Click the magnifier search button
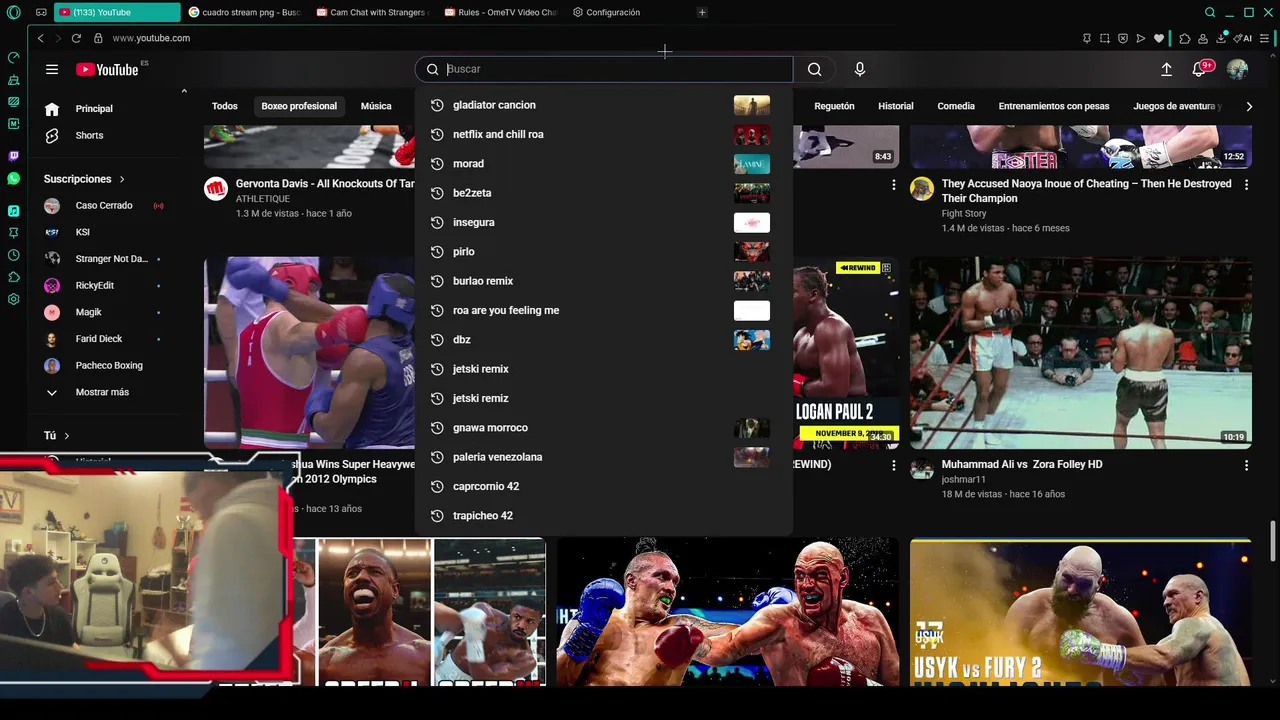1280x720 pixels. pyautogui.click(x=814, y=69)
